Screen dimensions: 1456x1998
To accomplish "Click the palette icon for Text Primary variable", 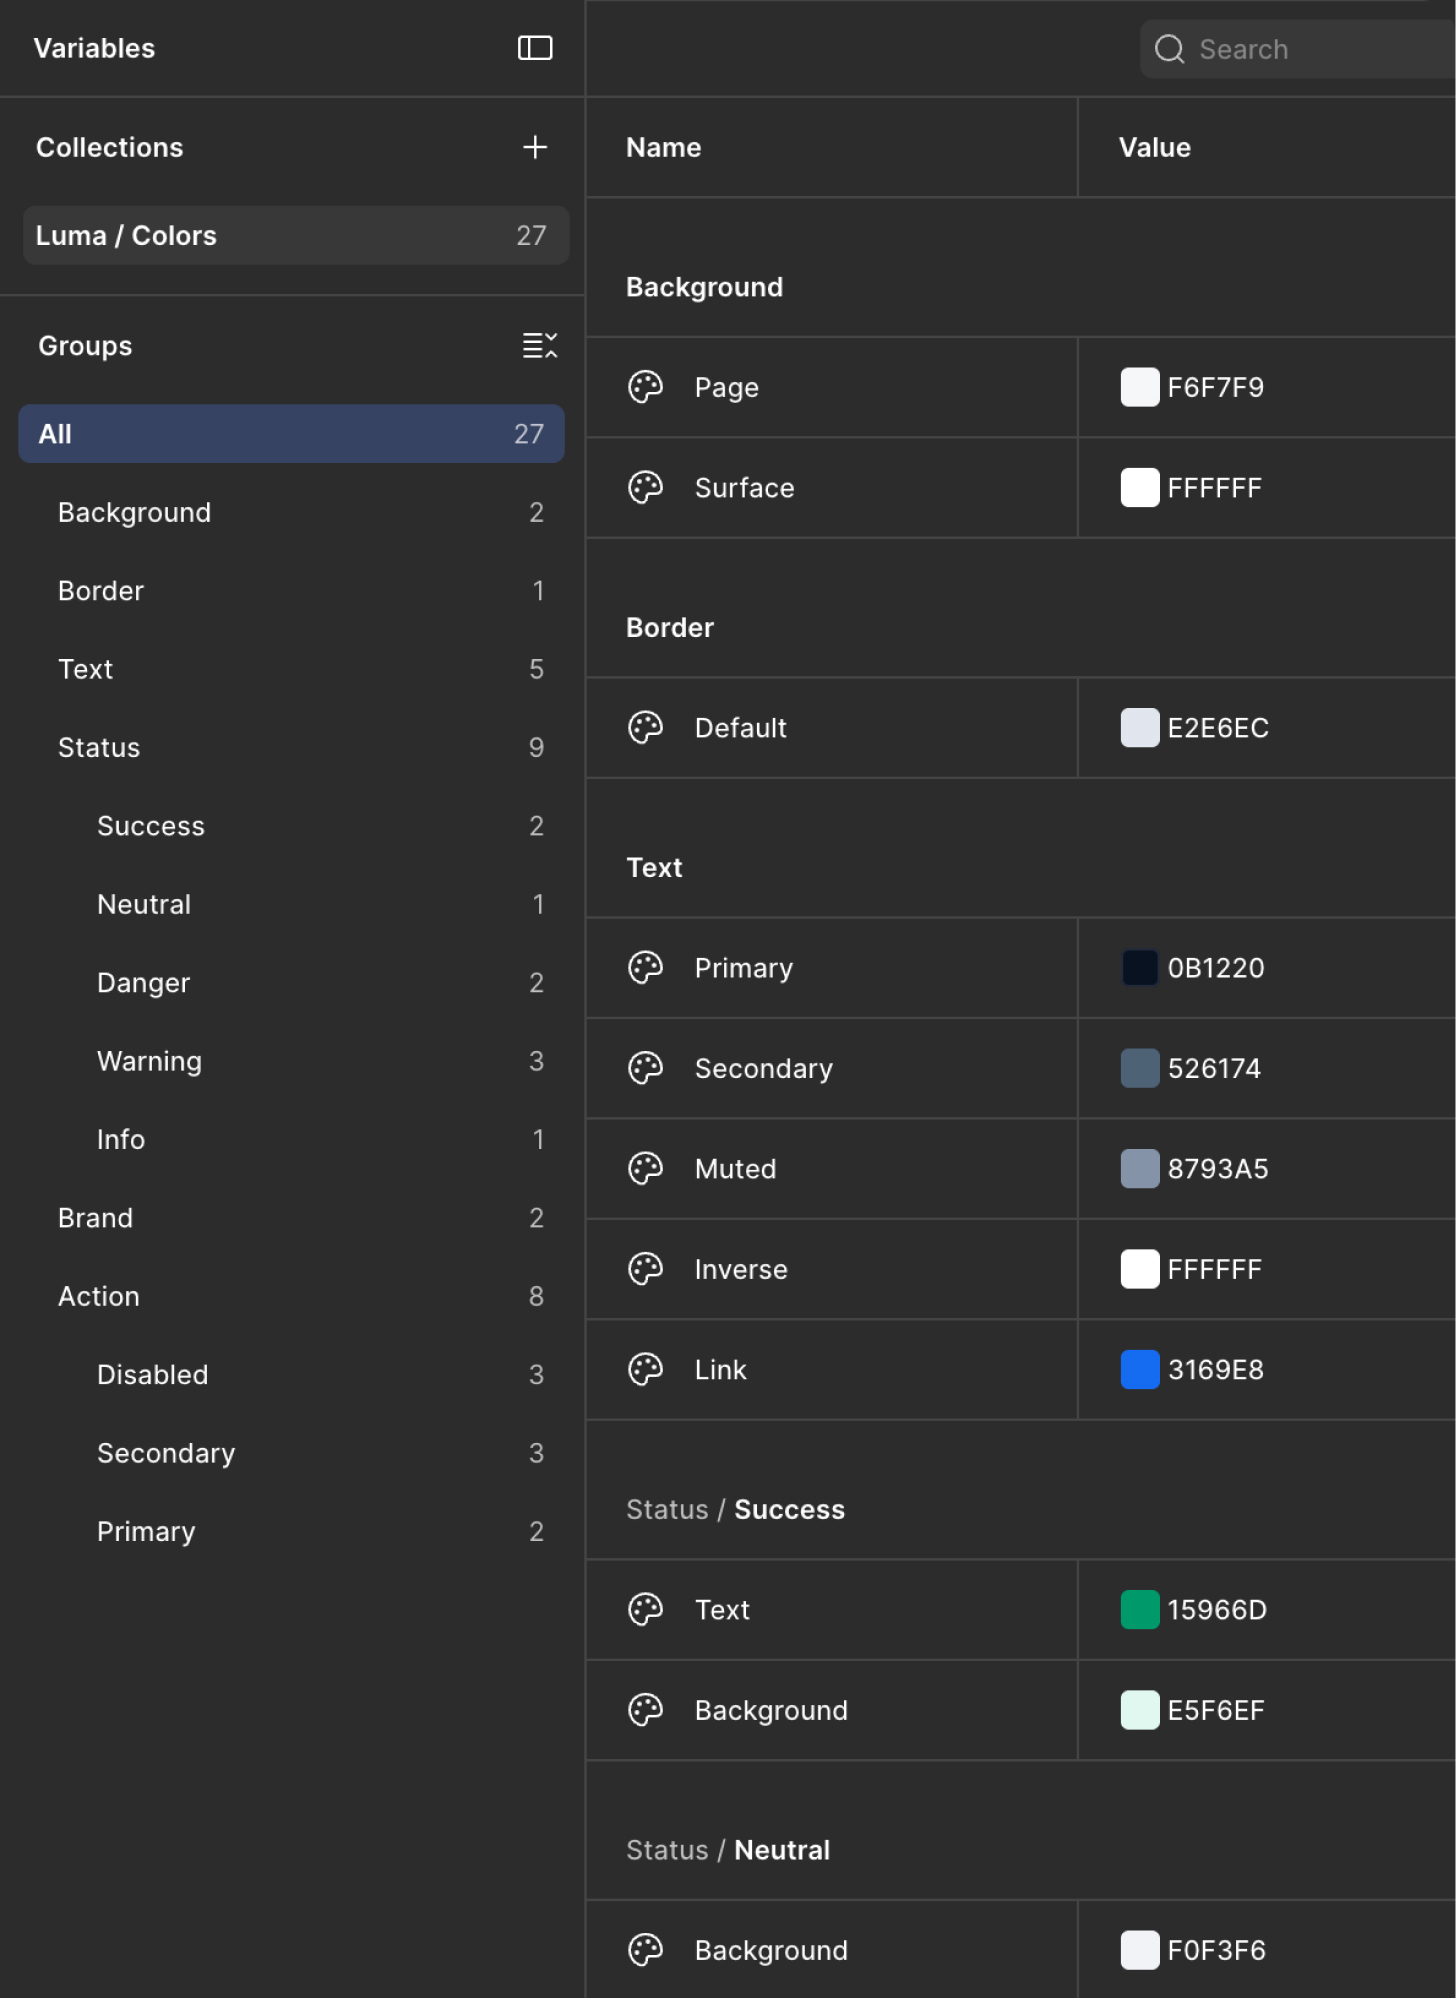I will [645, 968].
